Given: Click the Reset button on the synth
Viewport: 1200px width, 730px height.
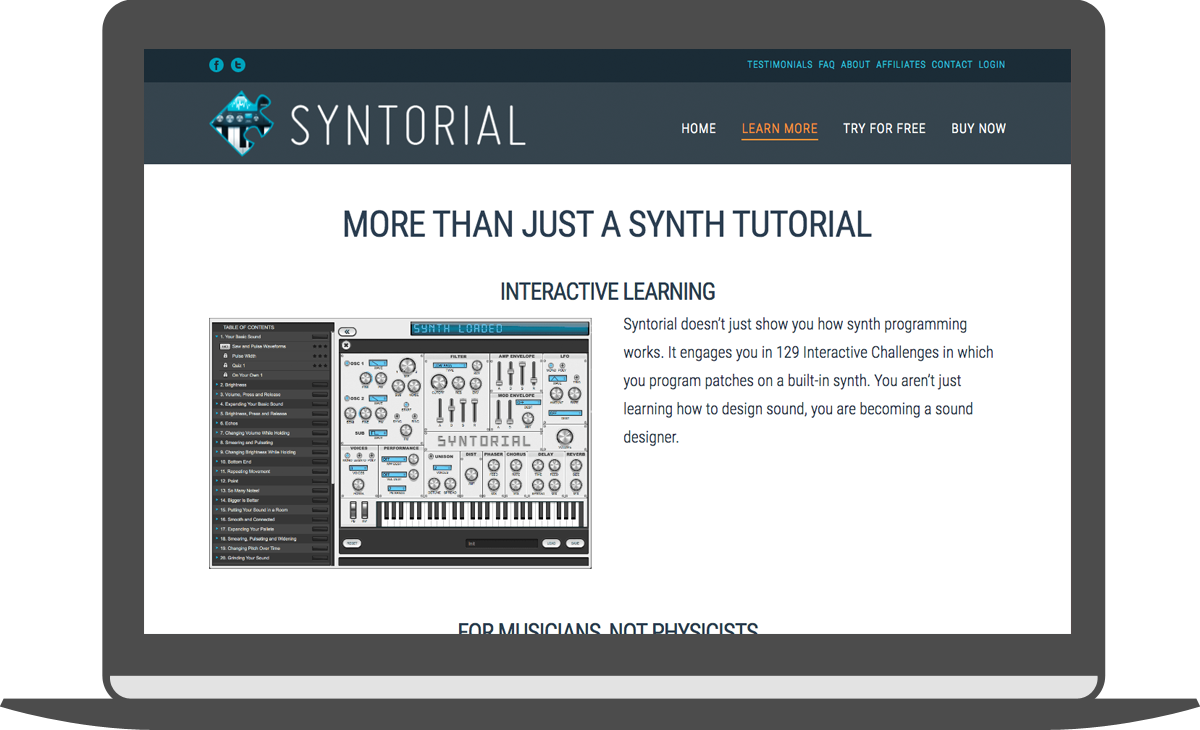Looking at the screenshot, I should pos(353,542).
